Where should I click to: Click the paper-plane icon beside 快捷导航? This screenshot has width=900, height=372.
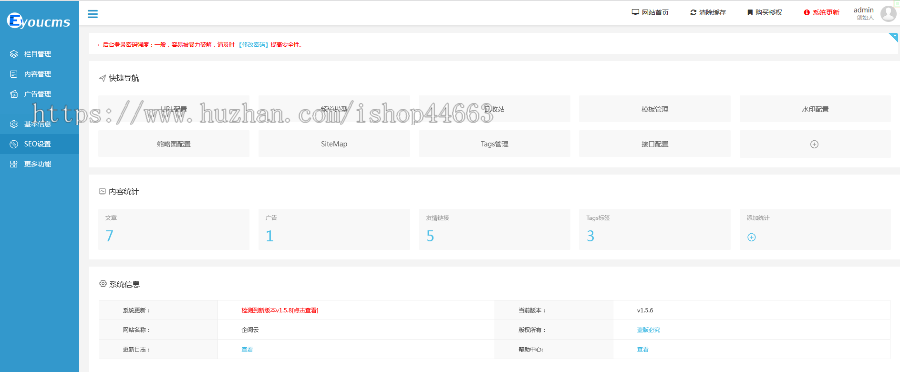pyautogui.click(x=102, y=78)
